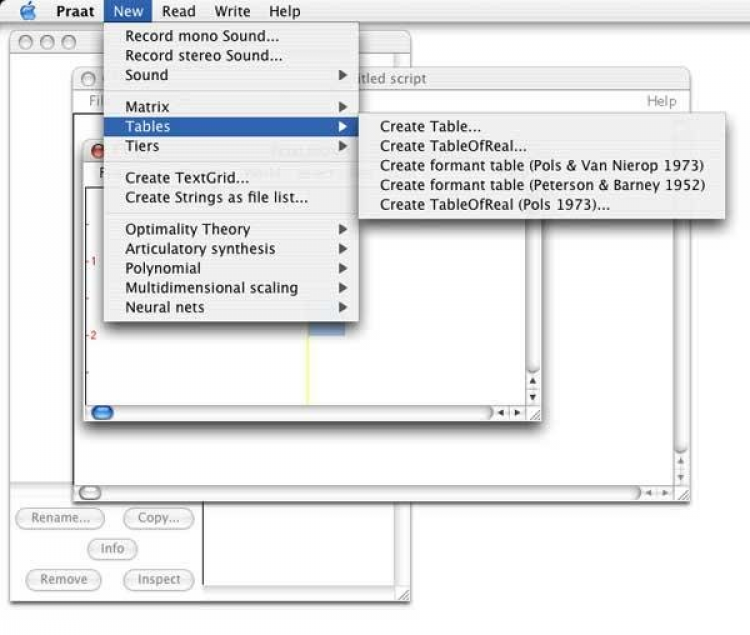Click the resize grip of the front window
Image resolution: width=750 pixels, height=635 pixels.
(x=534, y=415)
